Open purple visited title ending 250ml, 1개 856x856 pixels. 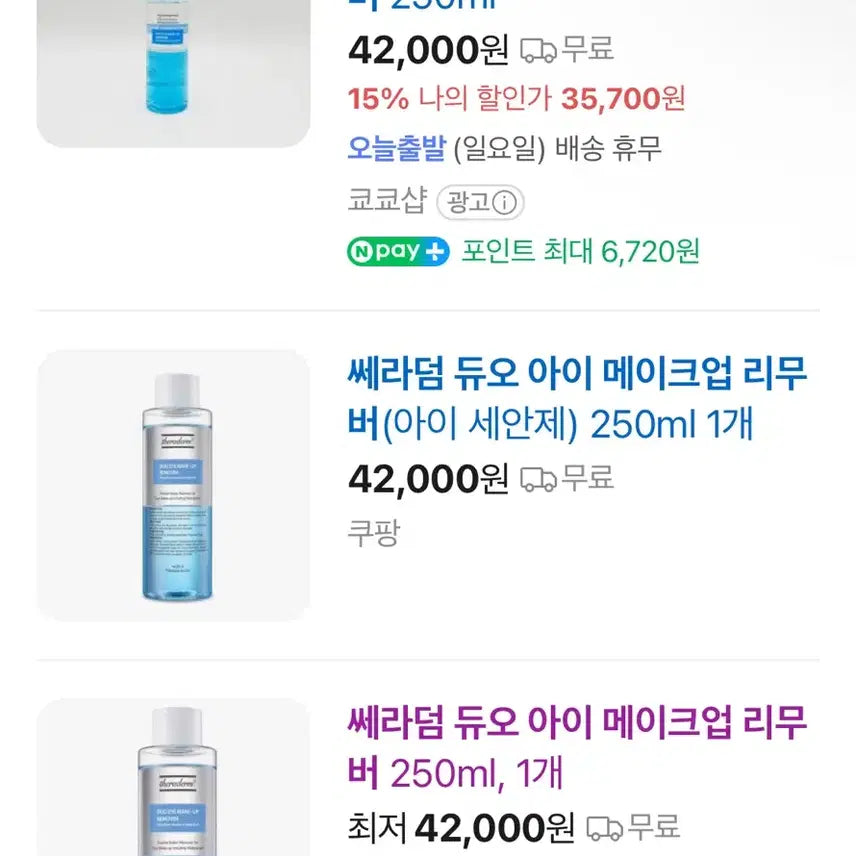tap(577, 746)
